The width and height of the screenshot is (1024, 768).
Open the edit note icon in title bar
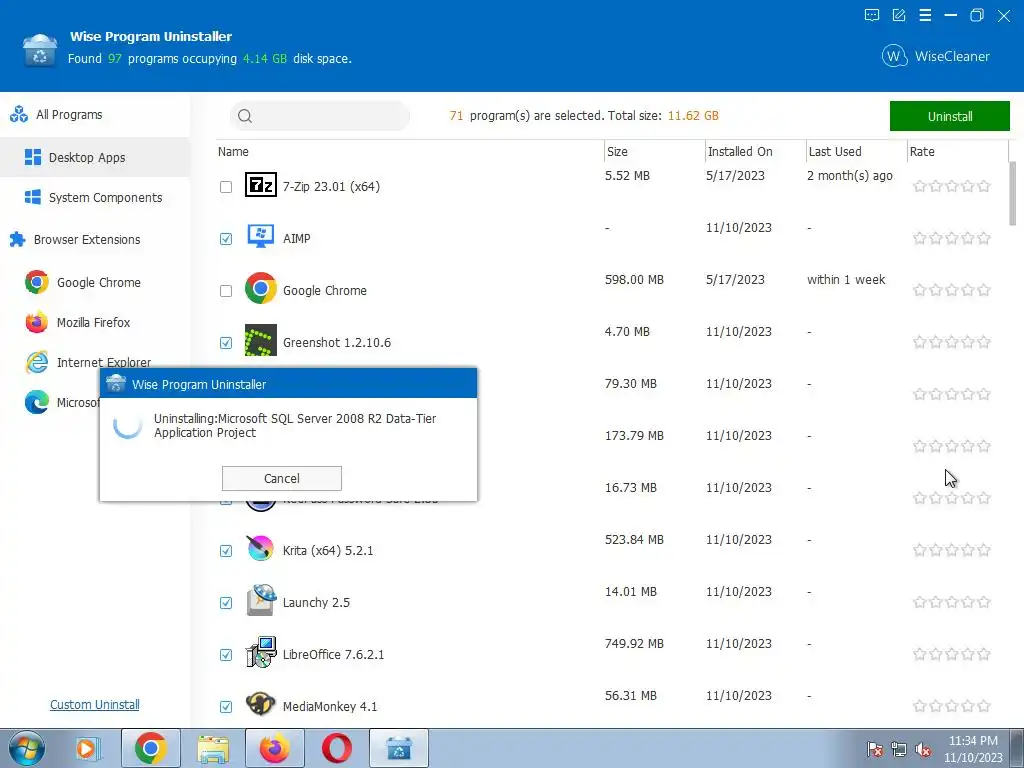tap(899, 15)
